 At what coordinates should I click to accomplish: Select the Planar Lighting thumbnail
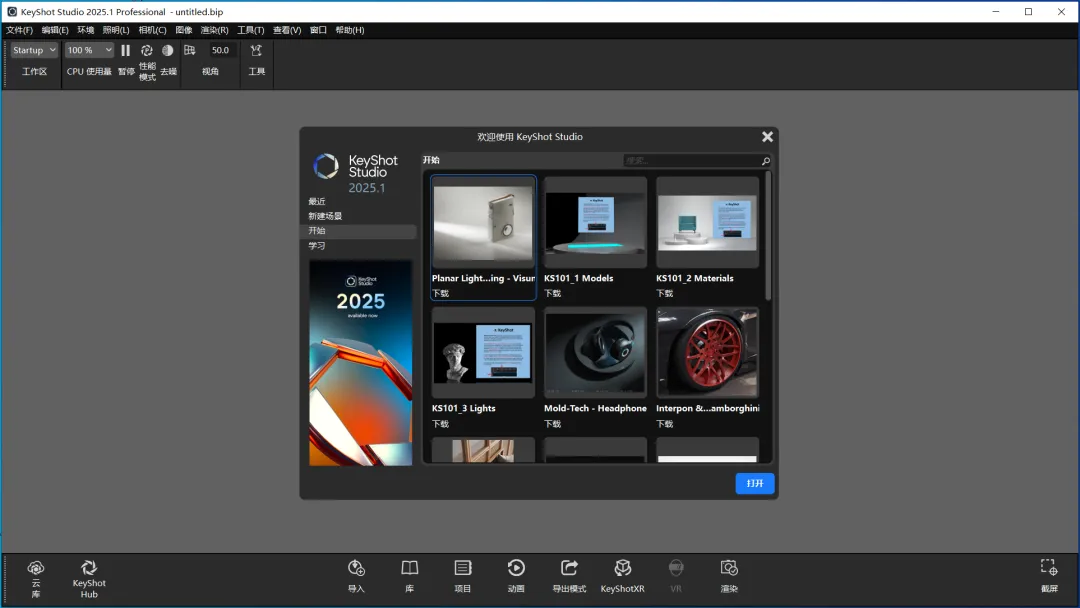pyautogui.click(x=483, y=222)
